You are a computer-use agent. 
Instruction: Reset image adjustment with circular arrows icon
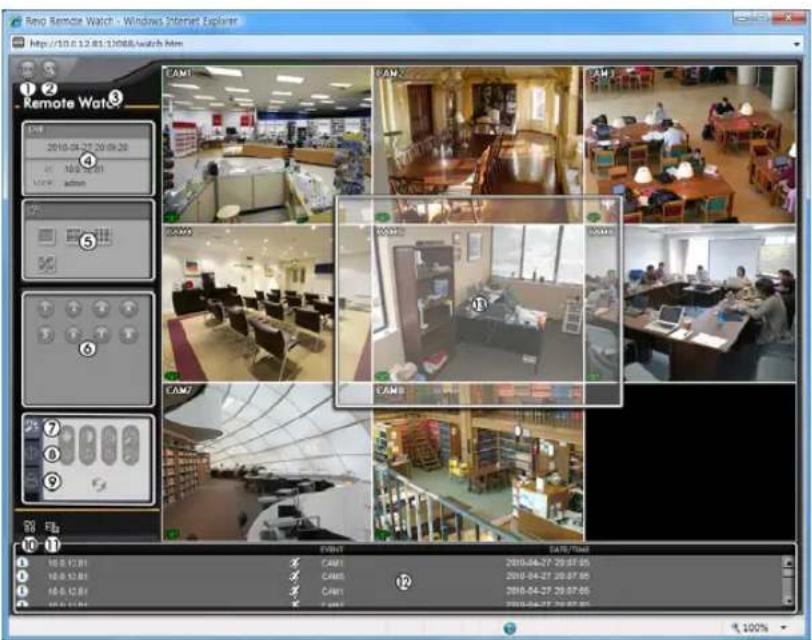[98, 485]
